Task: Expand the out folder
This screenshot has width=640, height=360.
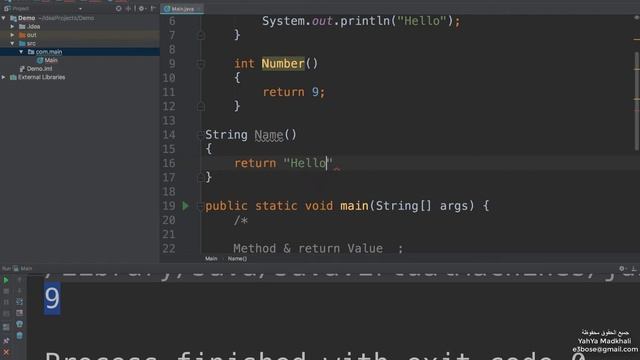Action: (12, 35)
